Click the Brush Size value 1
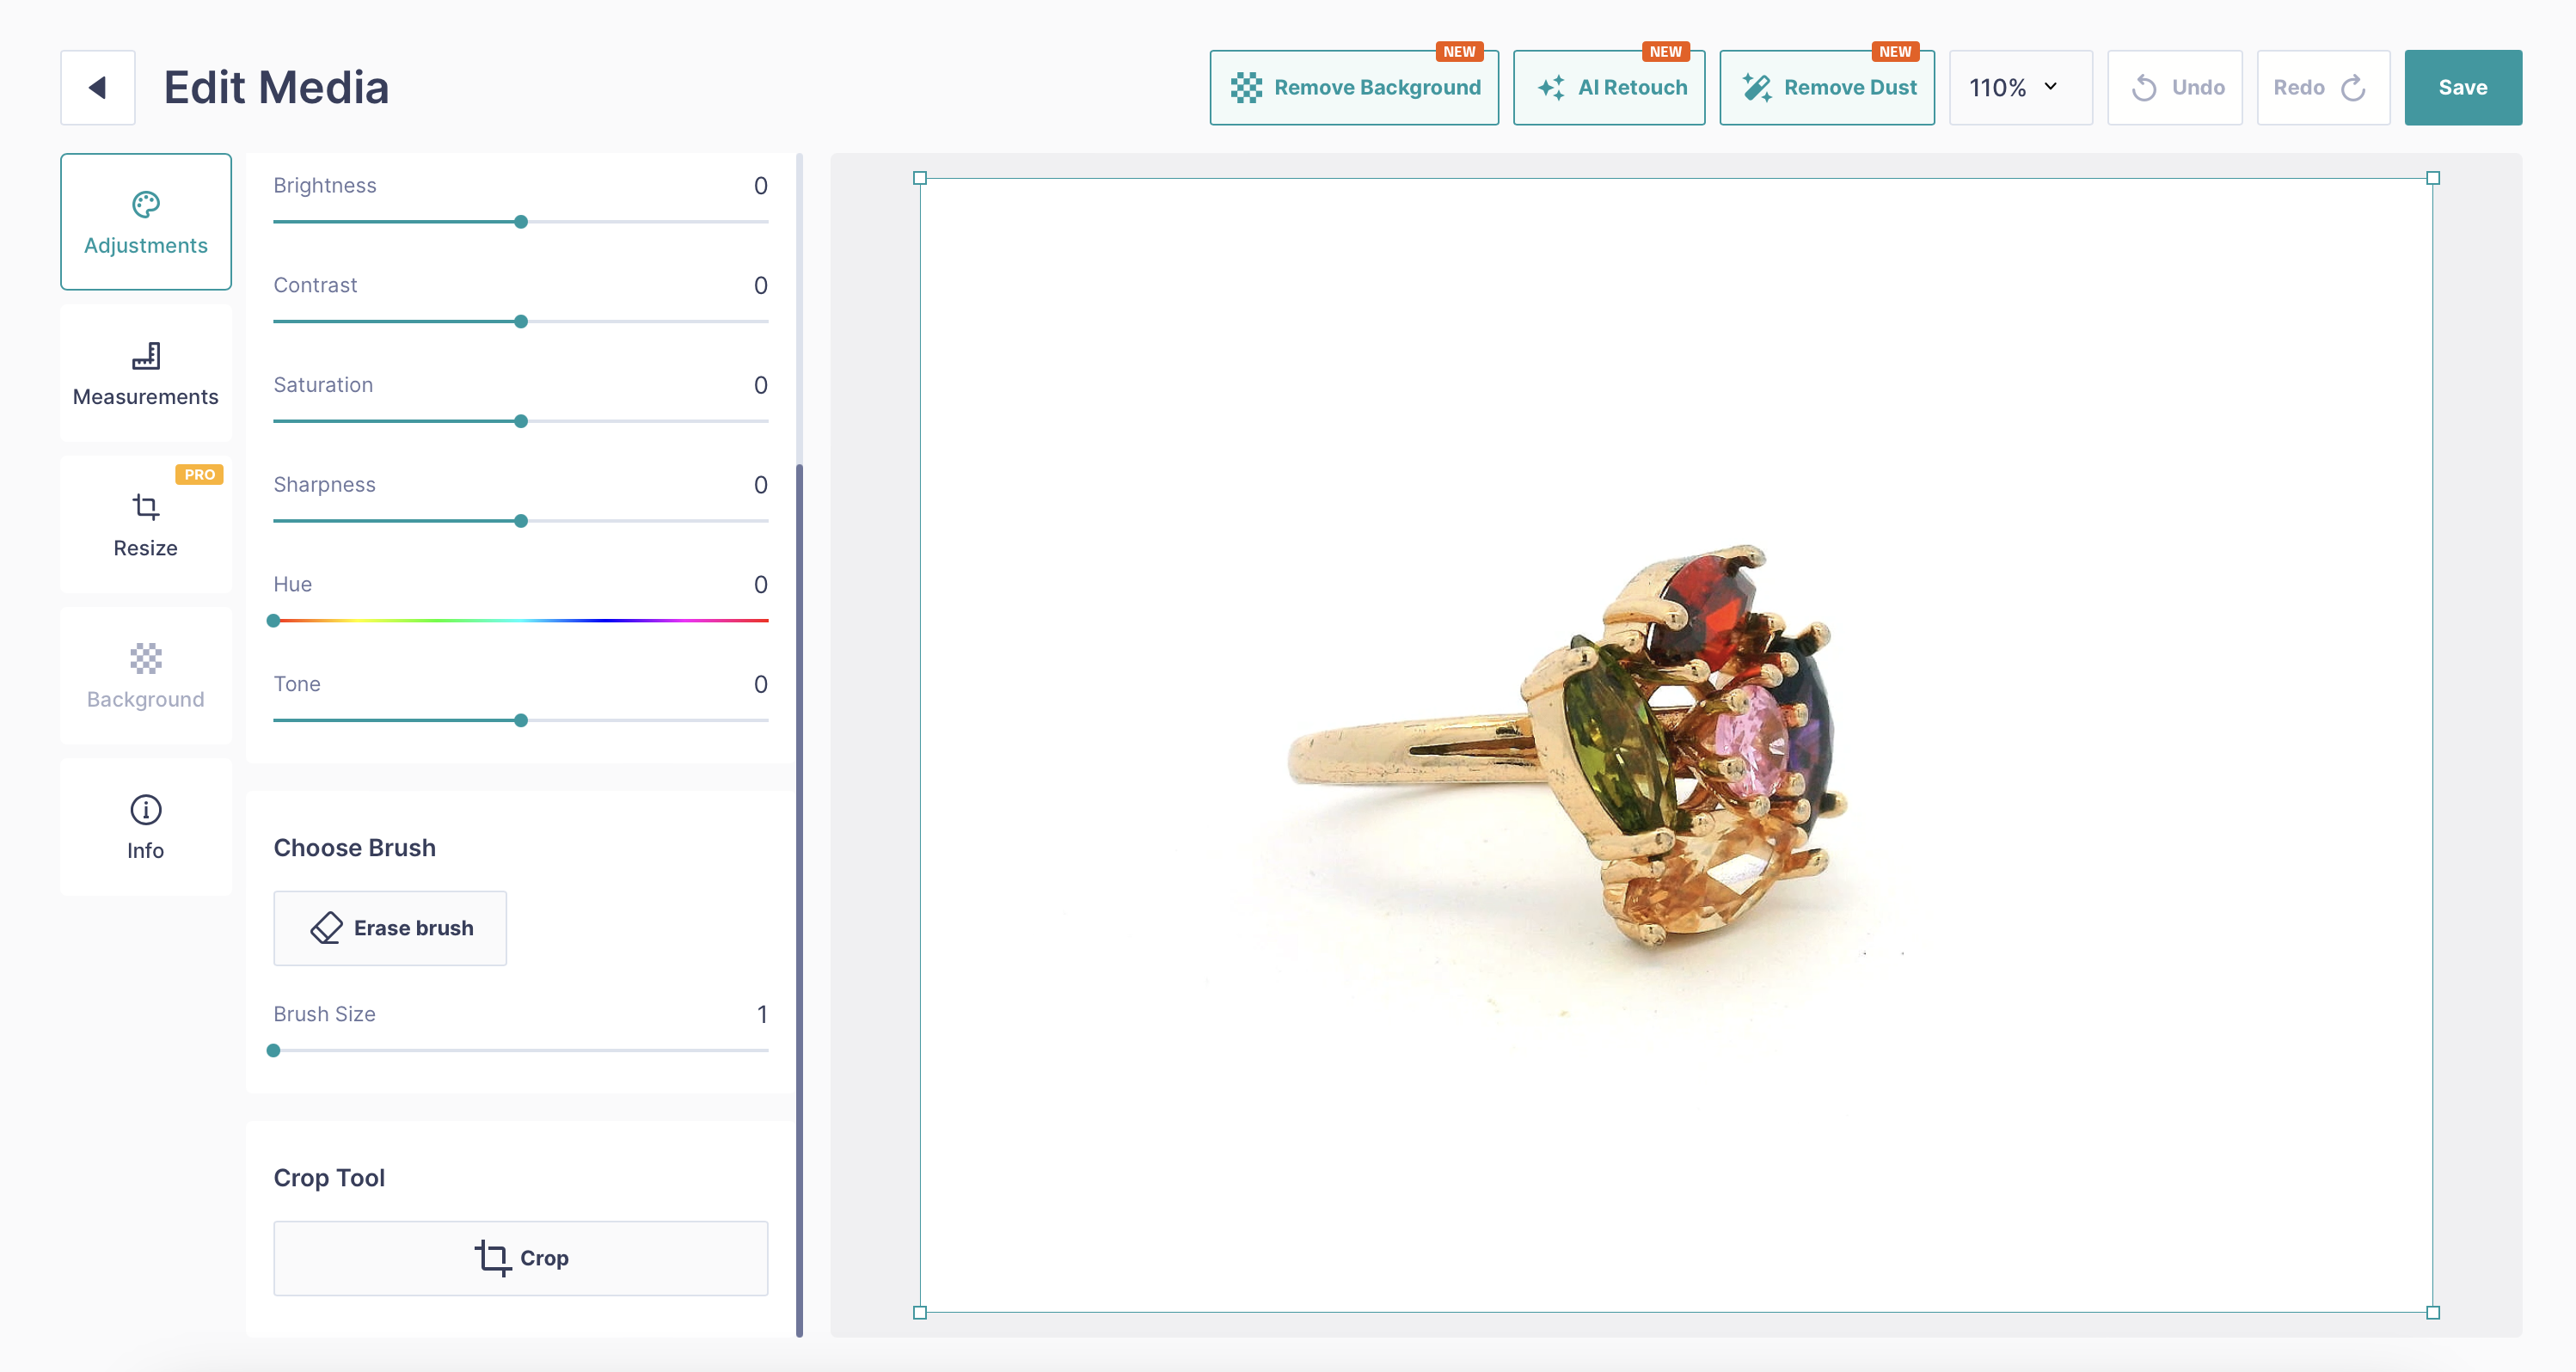The image size is (2576, 1372). click(762, 1014)
